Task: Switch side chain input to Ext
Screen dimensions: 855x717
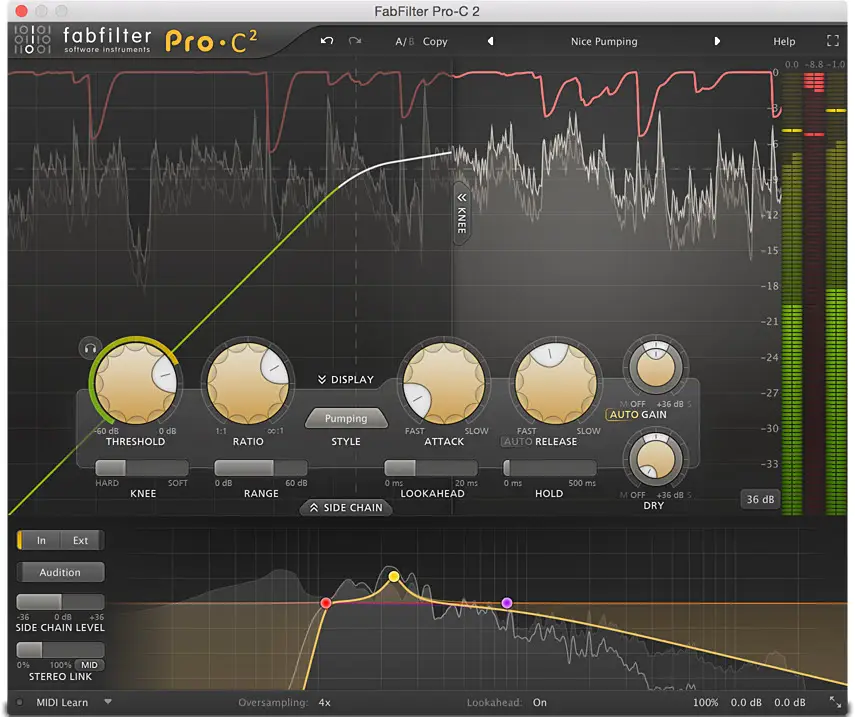Action: (81, 540)
